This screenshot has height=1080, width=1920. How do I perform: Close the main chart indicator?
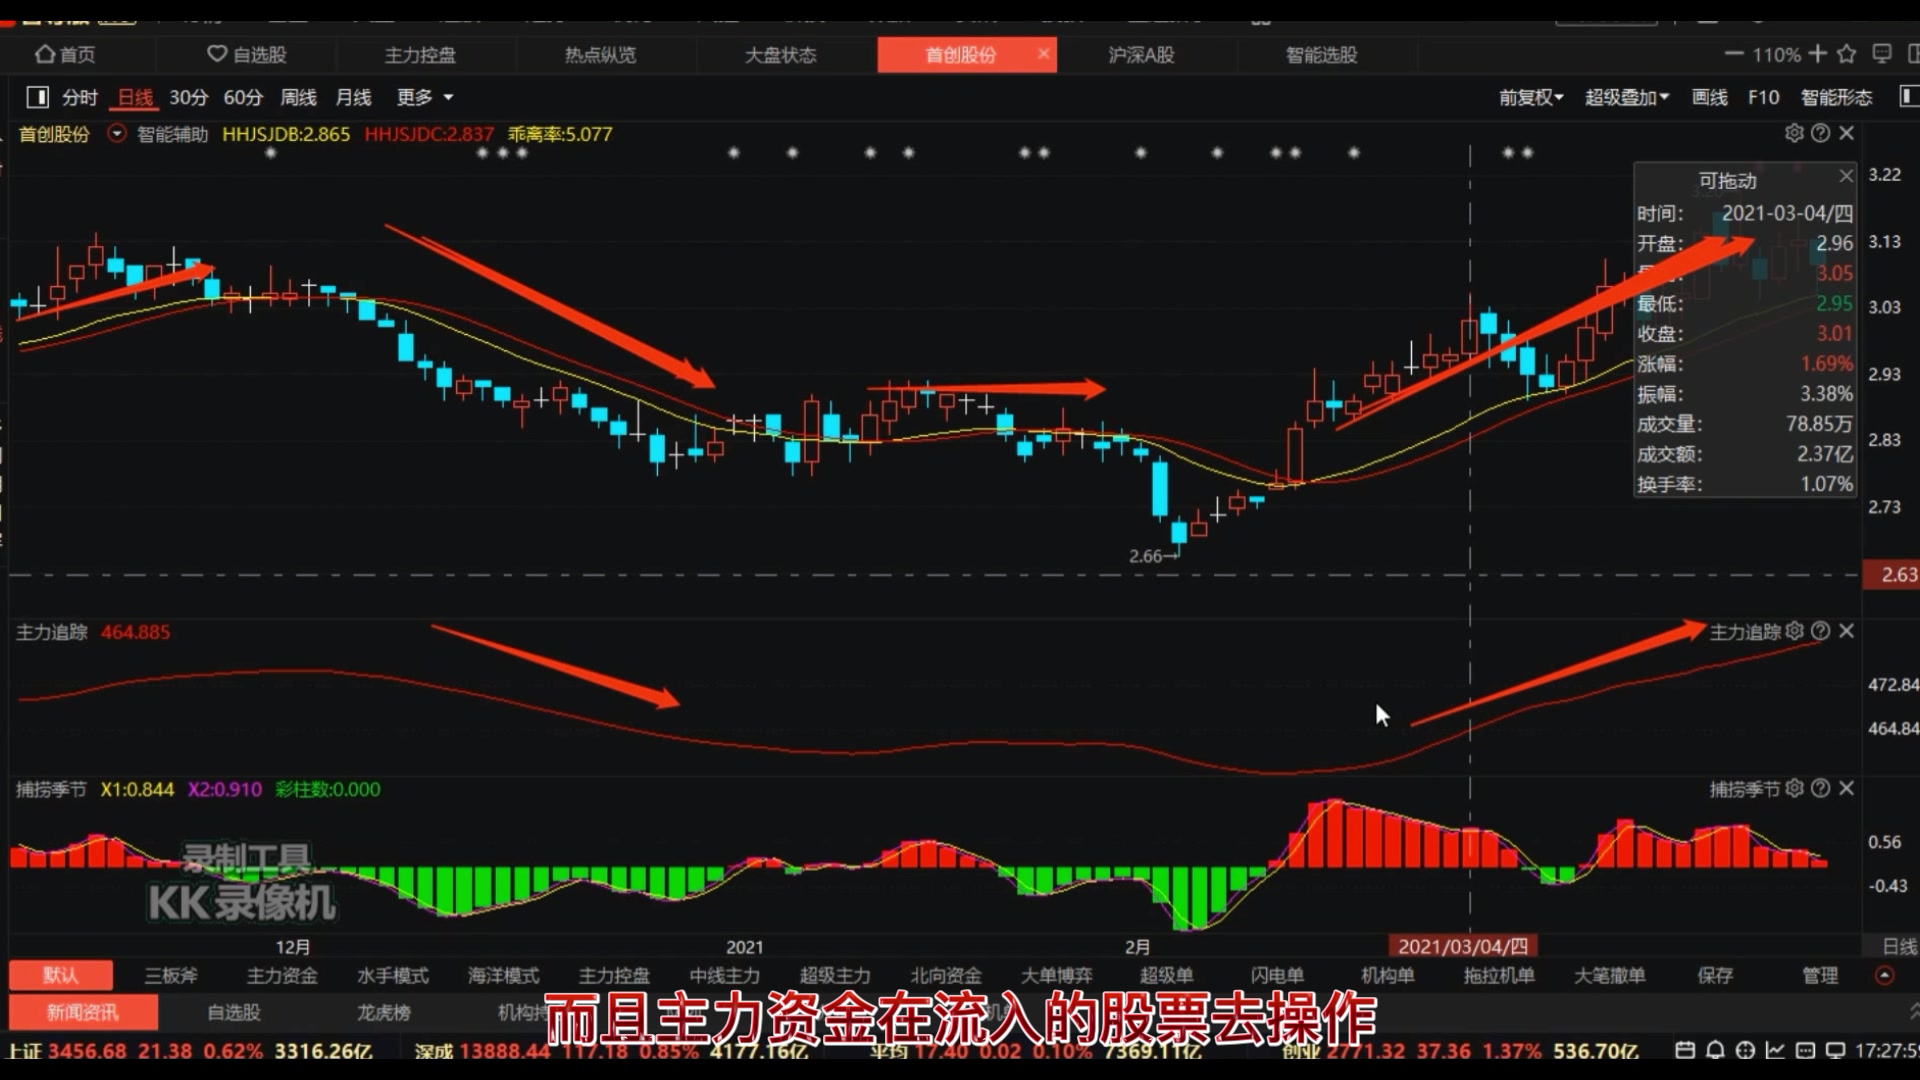[x=1847, y=133]
